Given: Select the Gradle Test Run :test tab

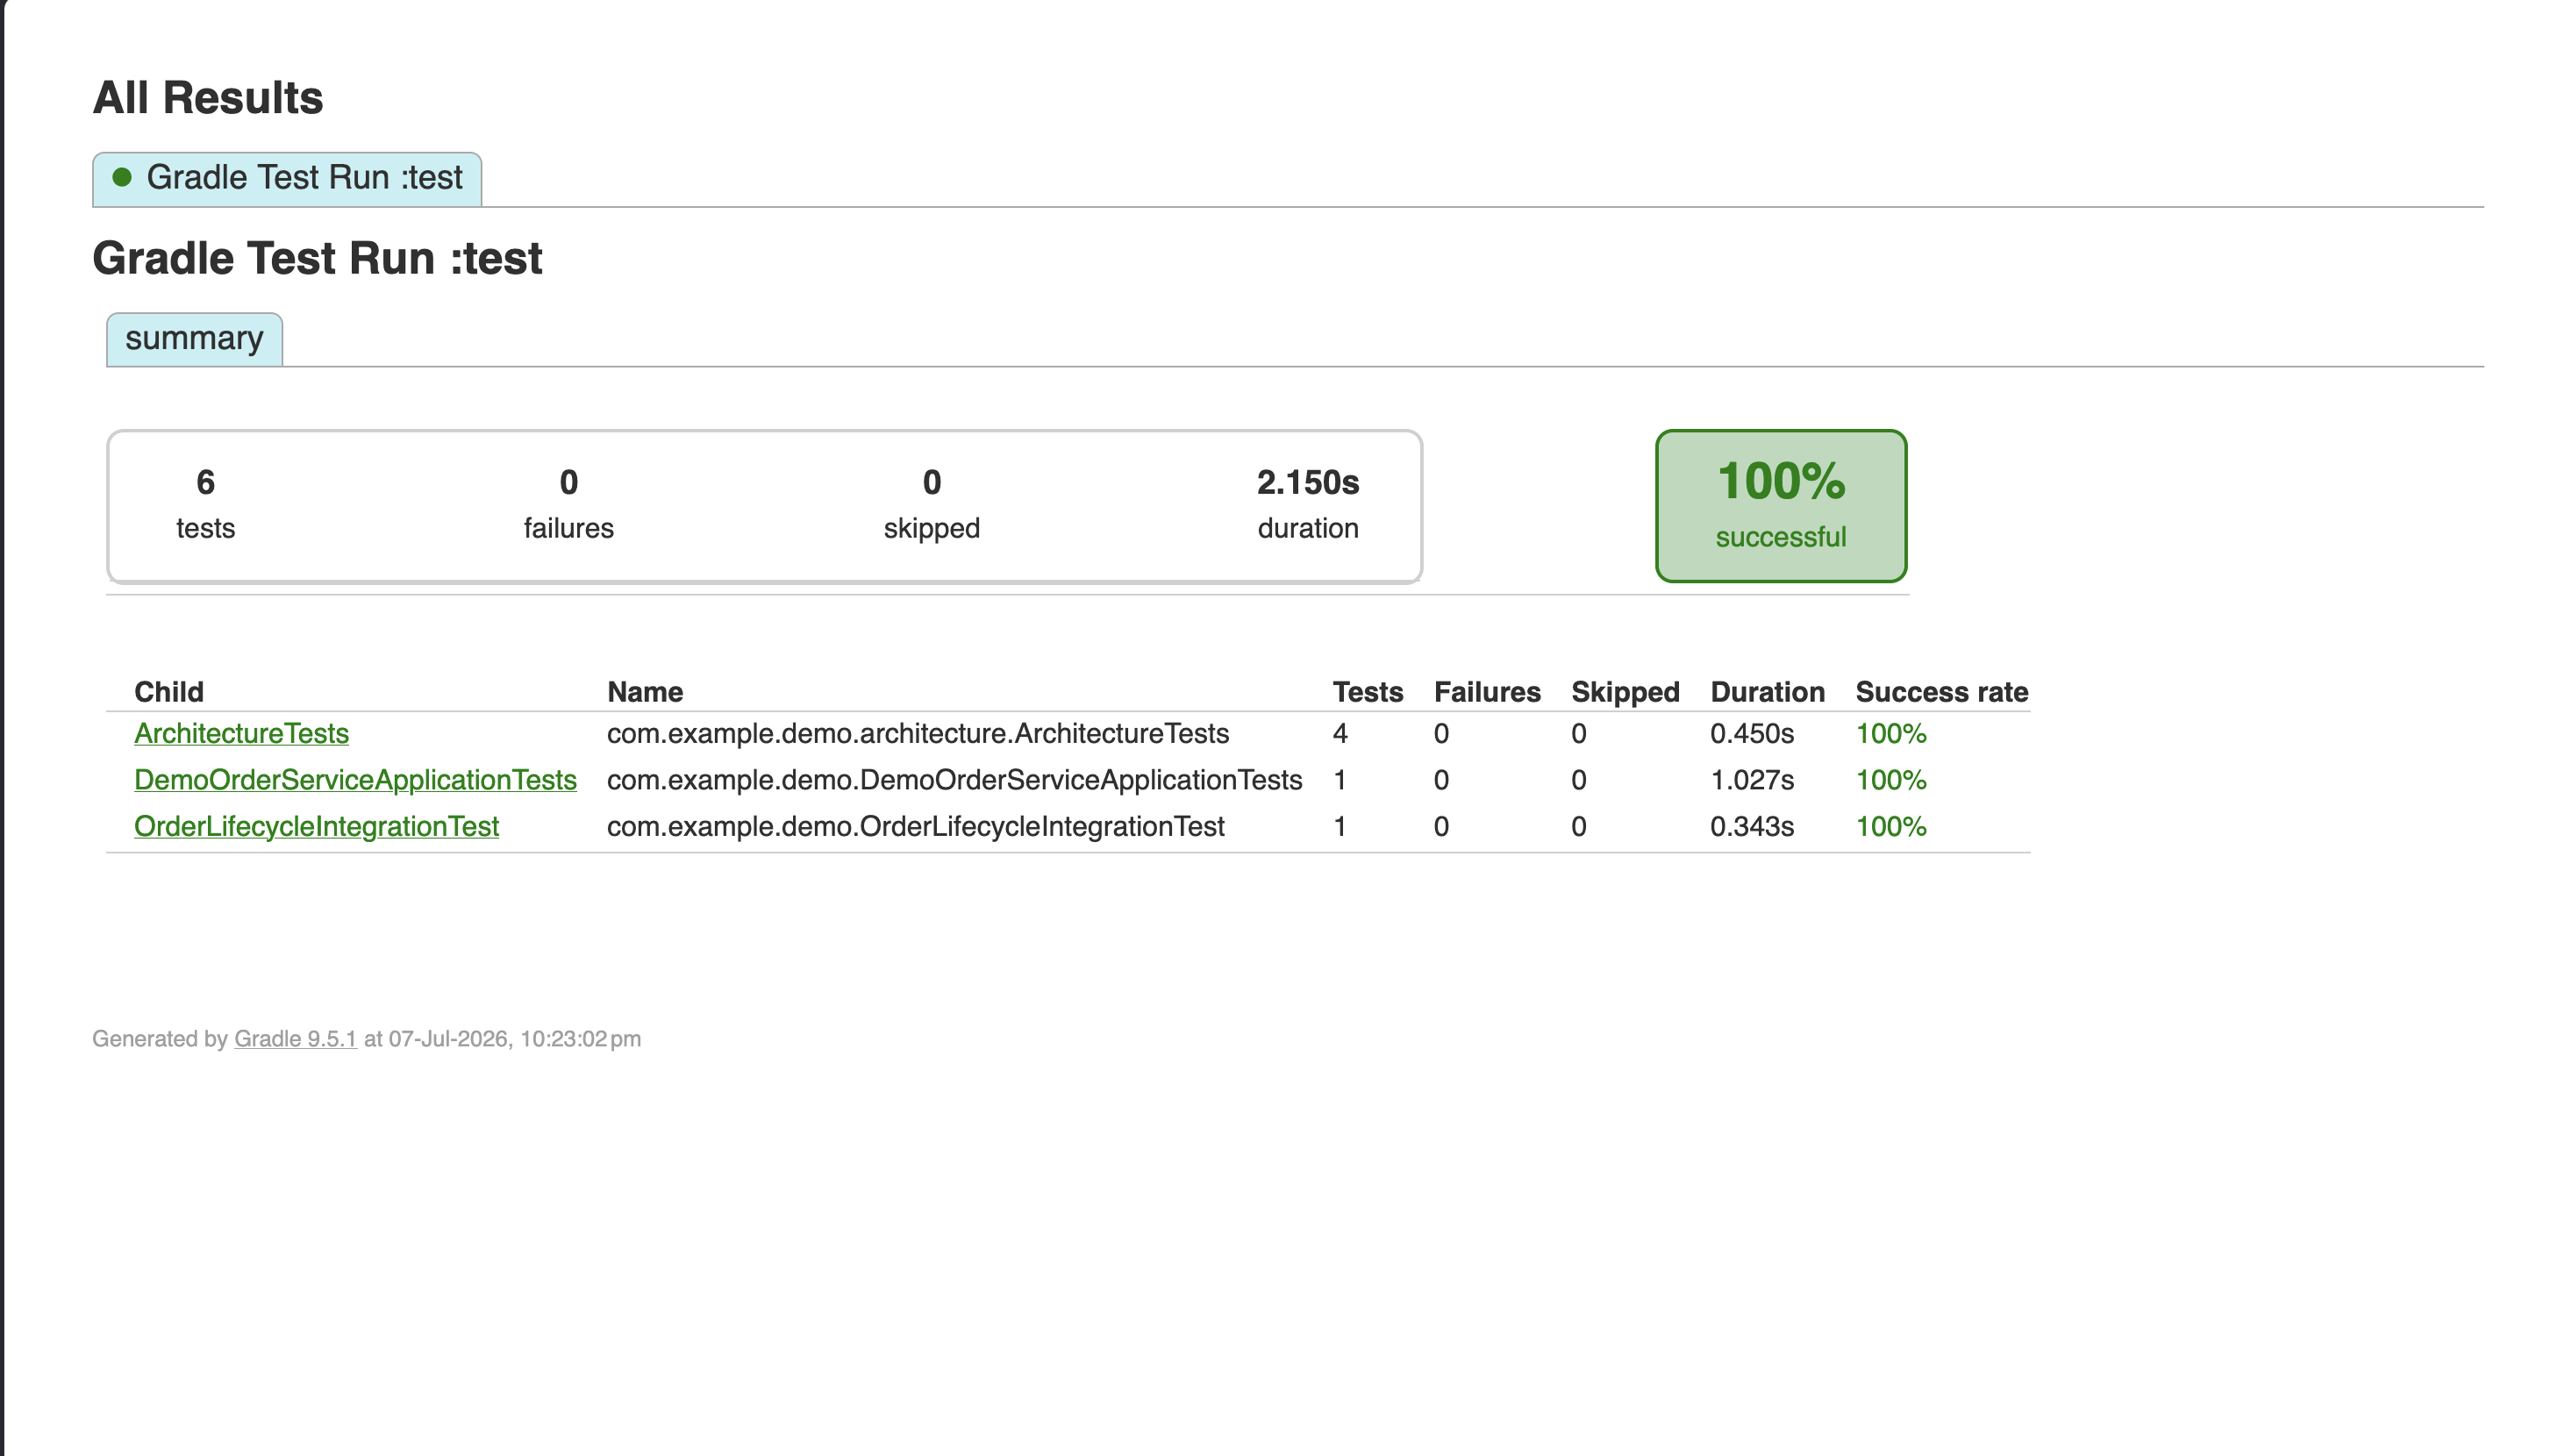Looking at the screenshot, I should click(x=287, y=179).
